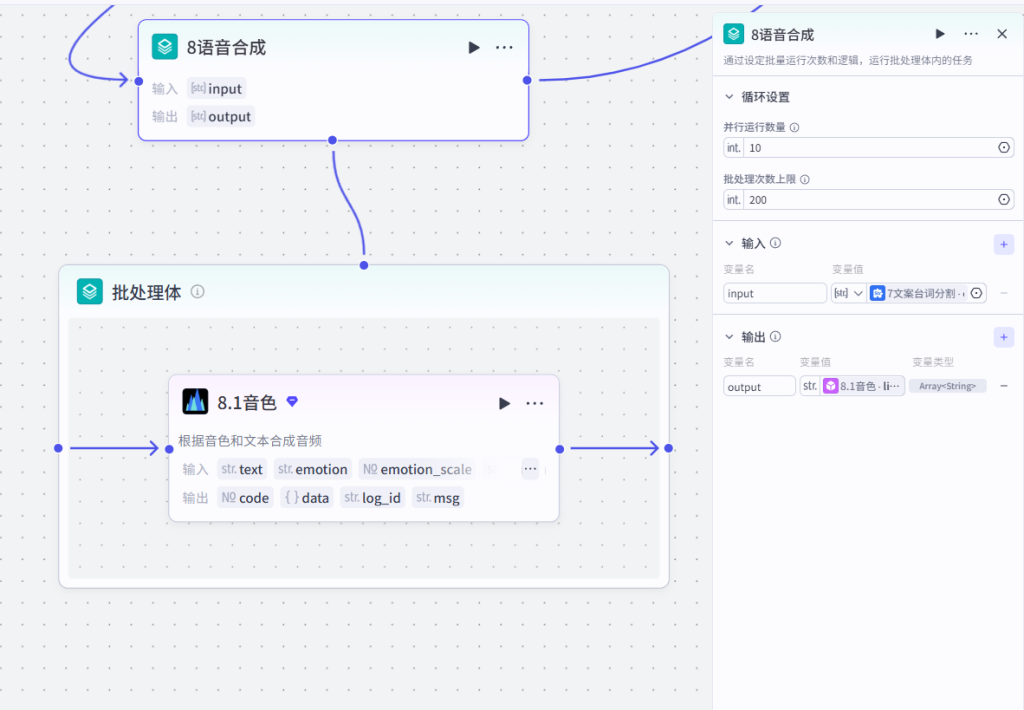
Task: Remove the output variable row
Action: pos(1004,386)
